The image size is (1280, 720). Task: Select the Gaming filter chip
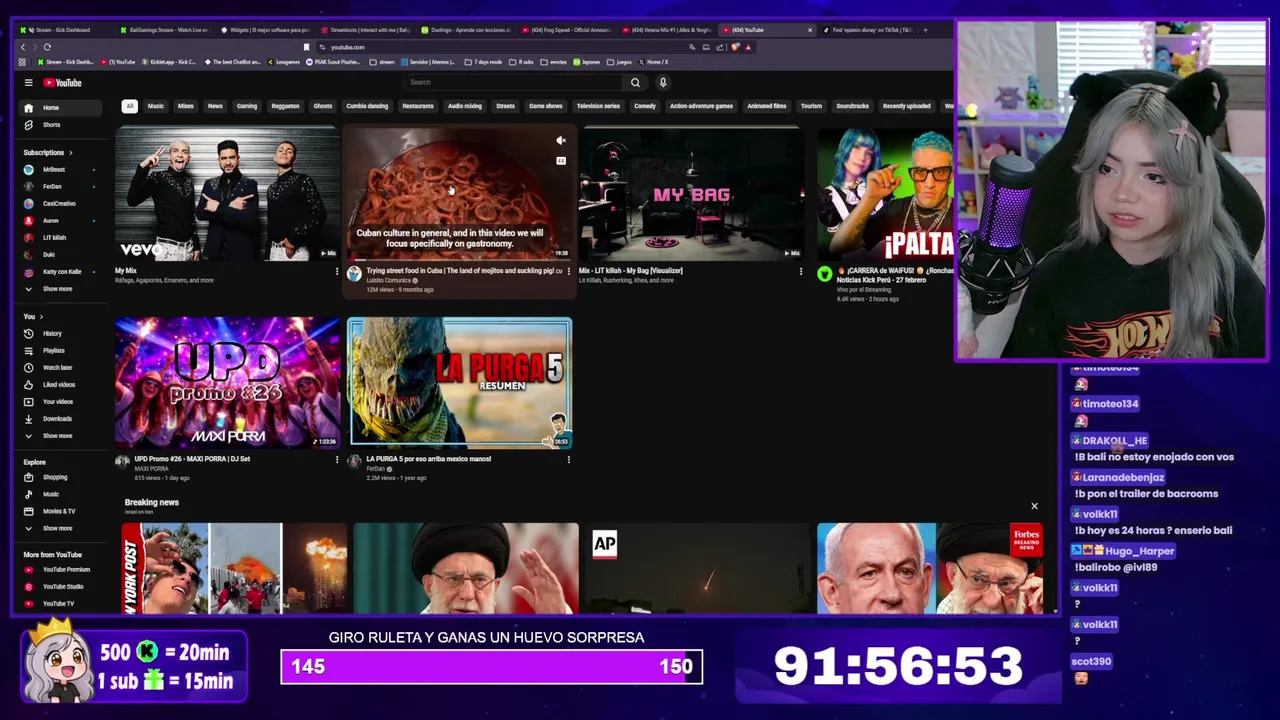247,106
